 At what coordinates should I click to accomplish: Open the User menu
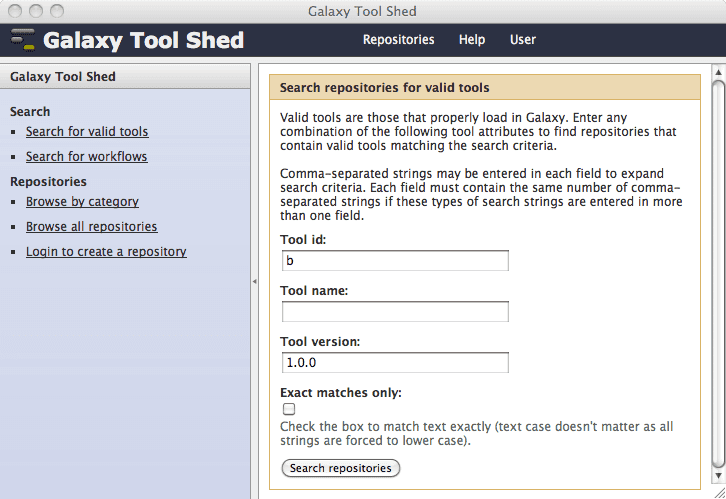pos(523,40)
